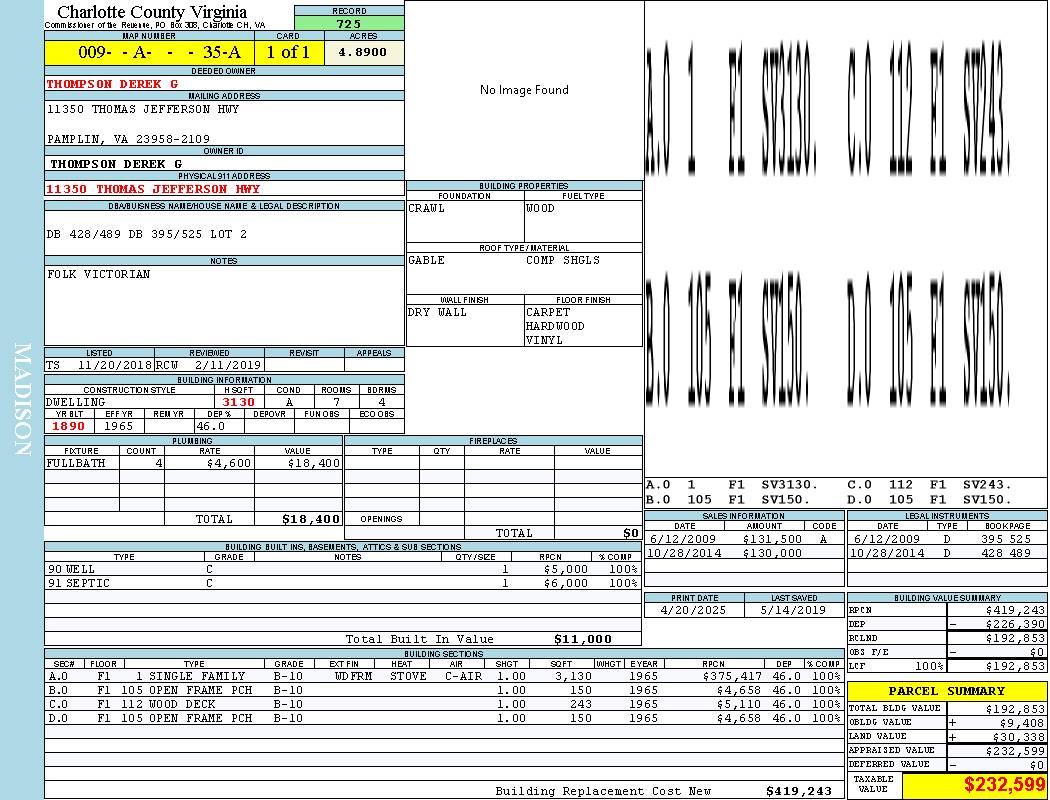Viewport: 1050px width, 800px height.
Task: Click the No Image Found placeholder
Action: click(524, 90)
